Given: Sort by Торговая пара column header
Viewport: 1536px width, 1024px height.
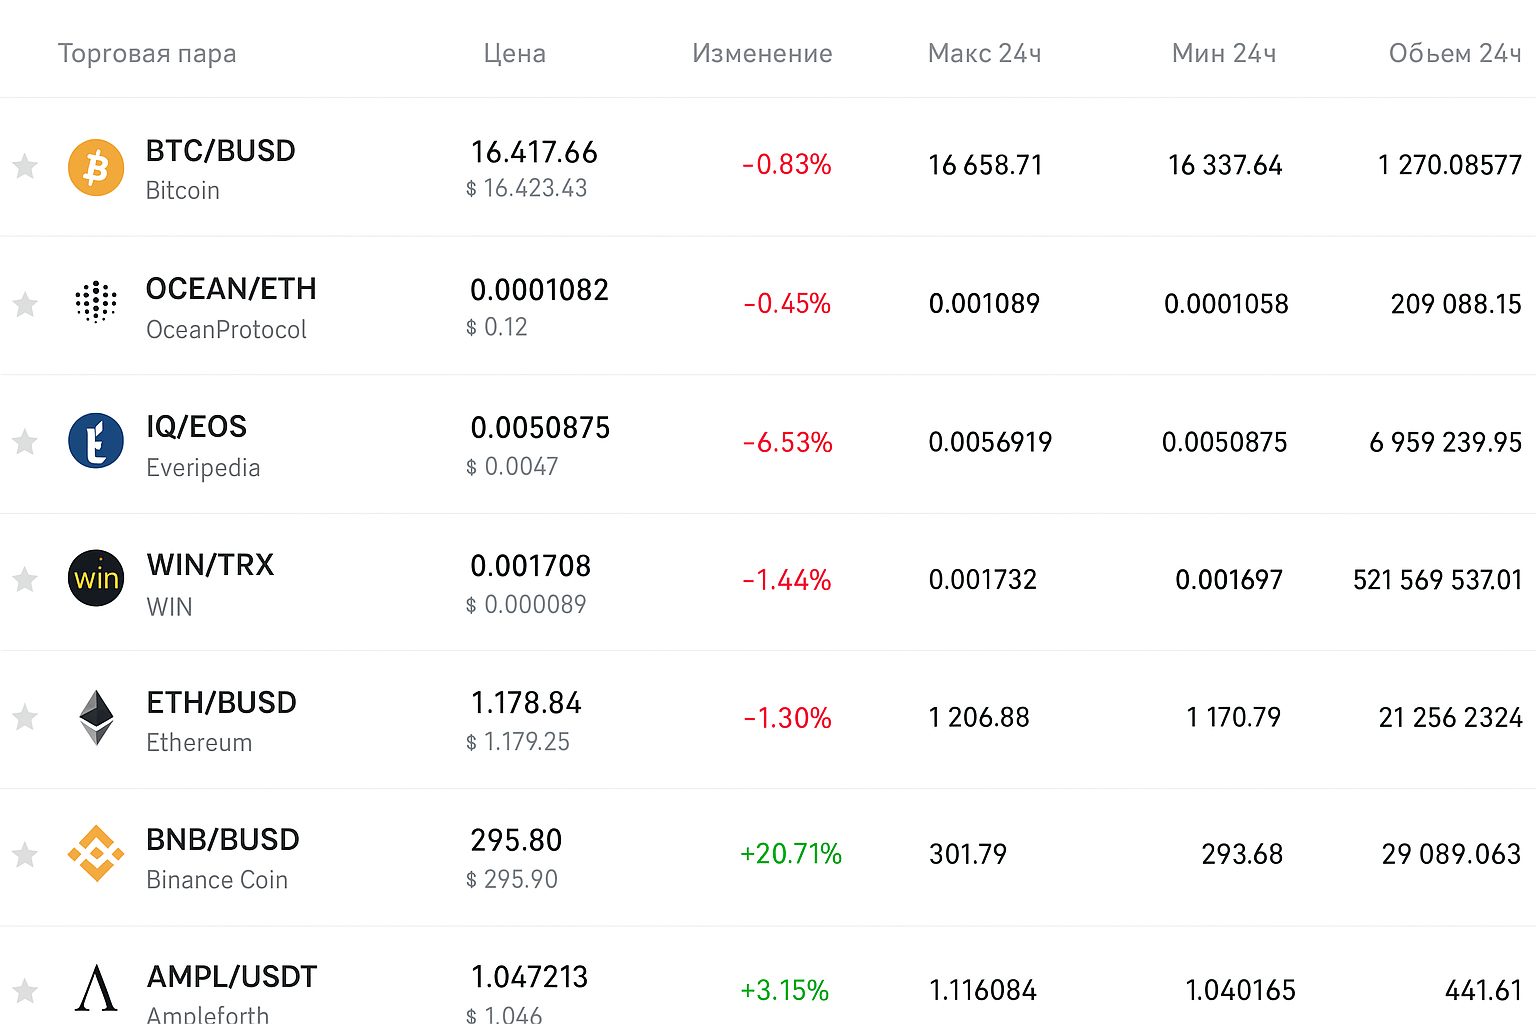Looking at the screenshot, I should point(147,53).
